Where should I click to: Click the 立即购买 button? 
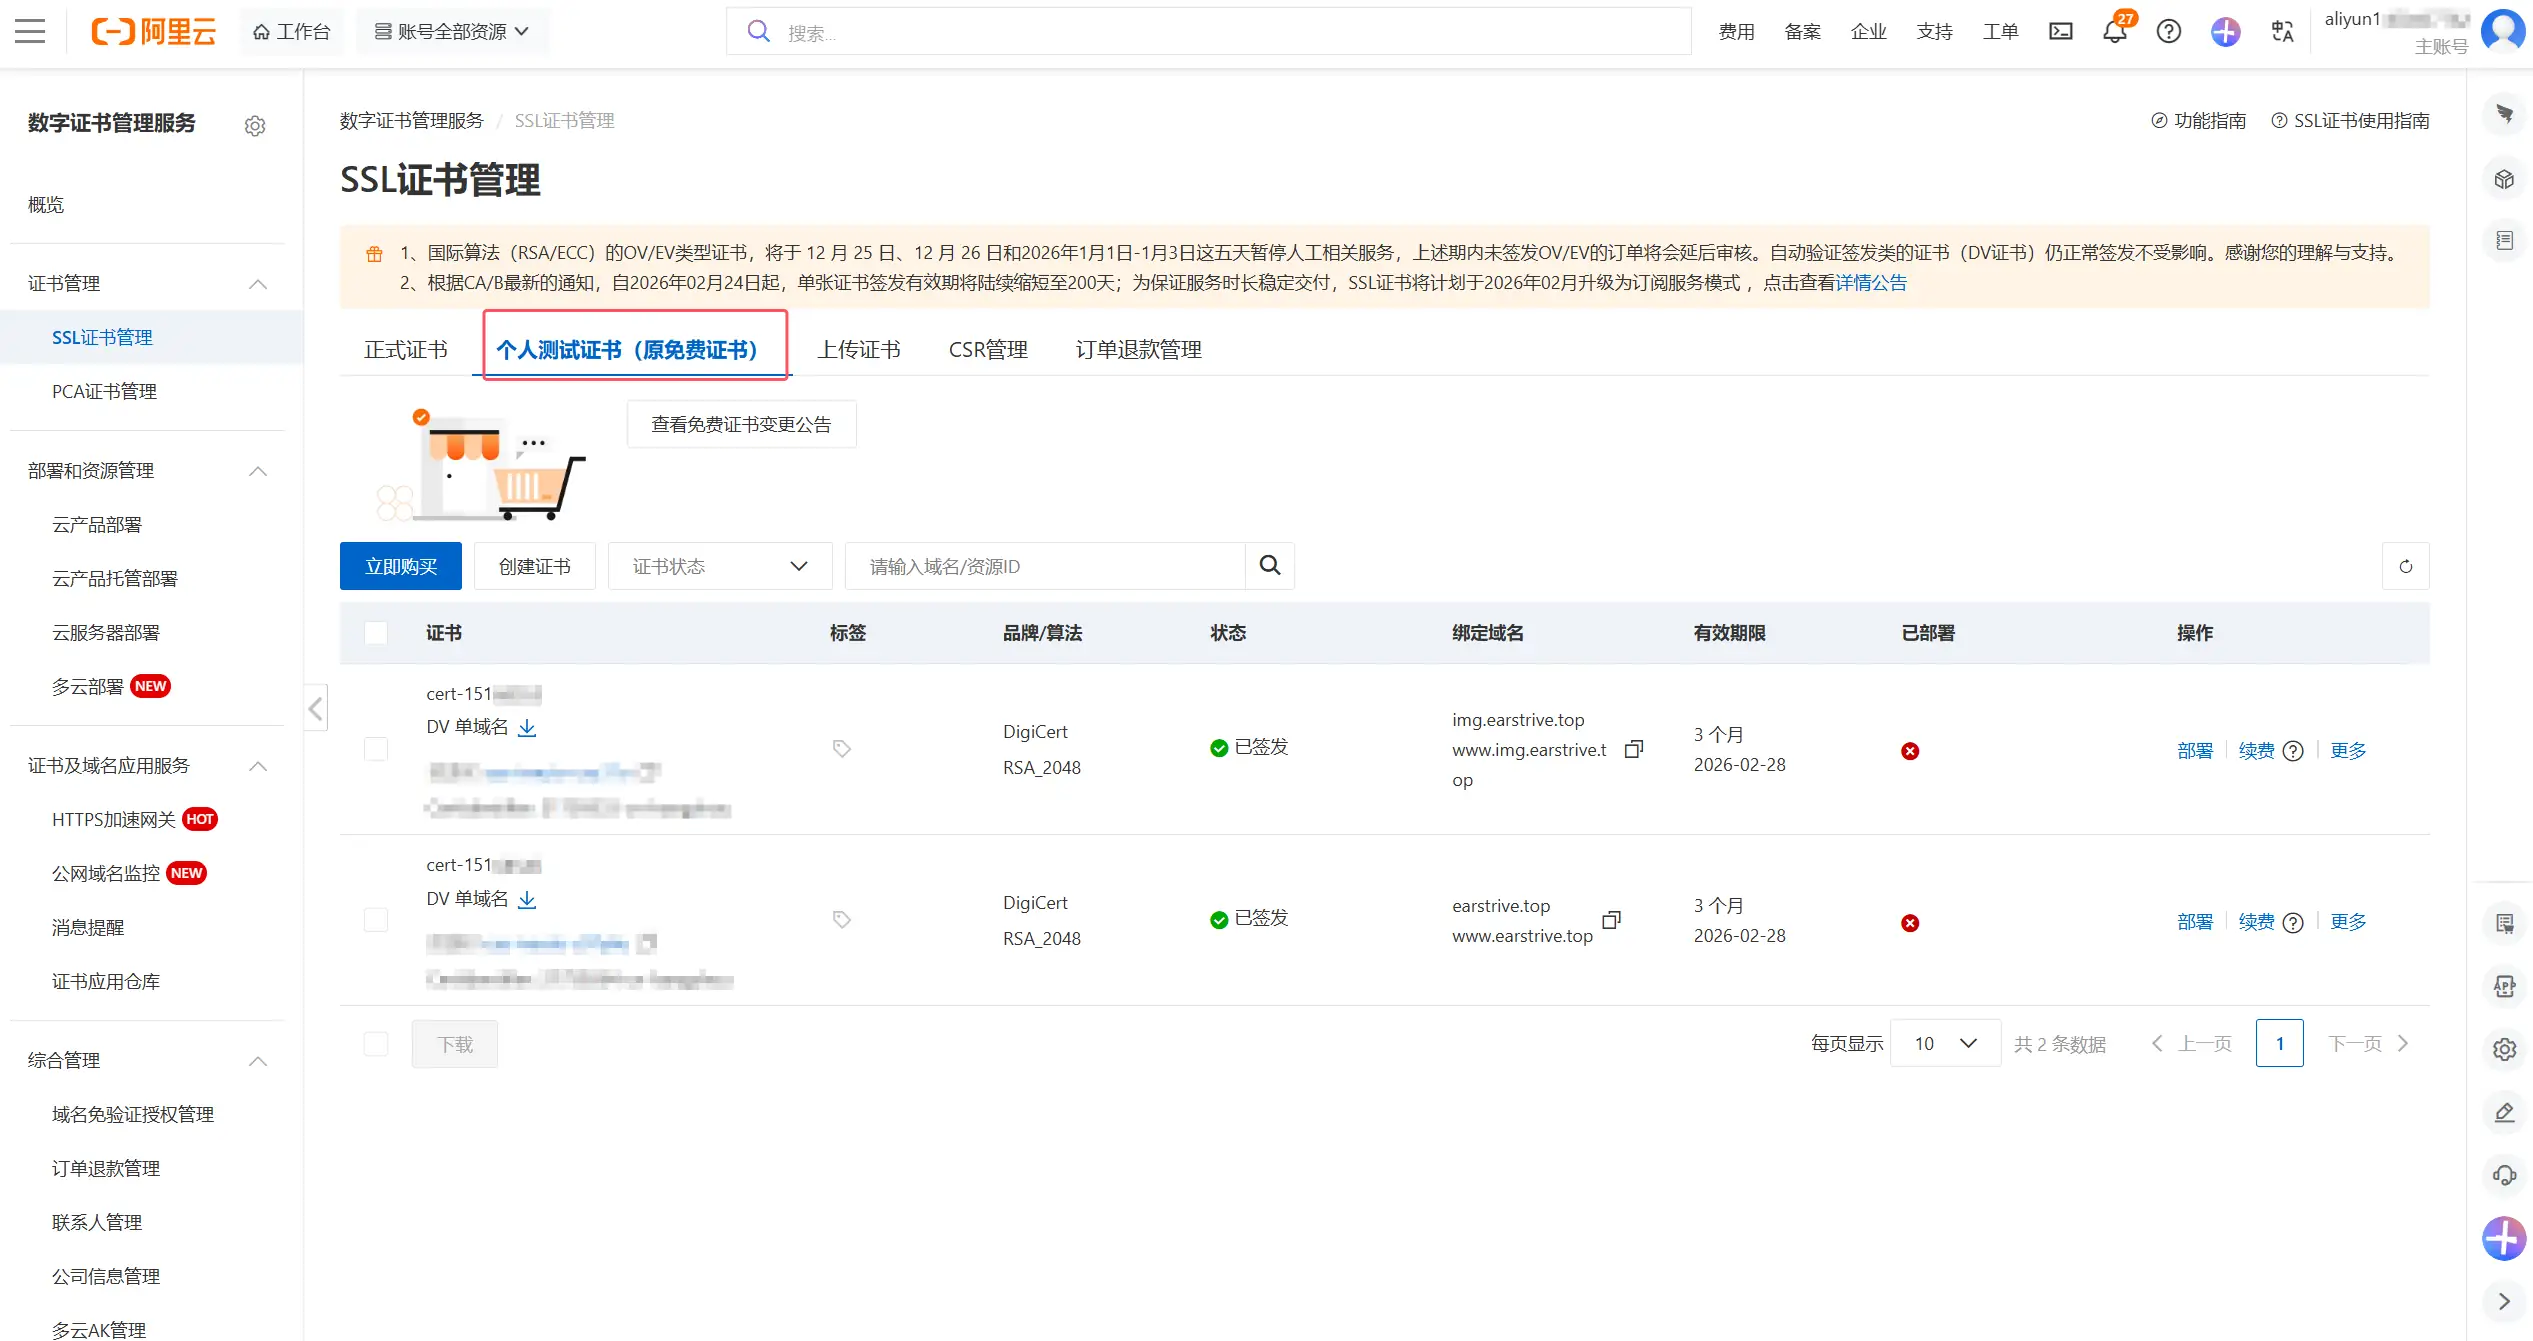(400, 566)
